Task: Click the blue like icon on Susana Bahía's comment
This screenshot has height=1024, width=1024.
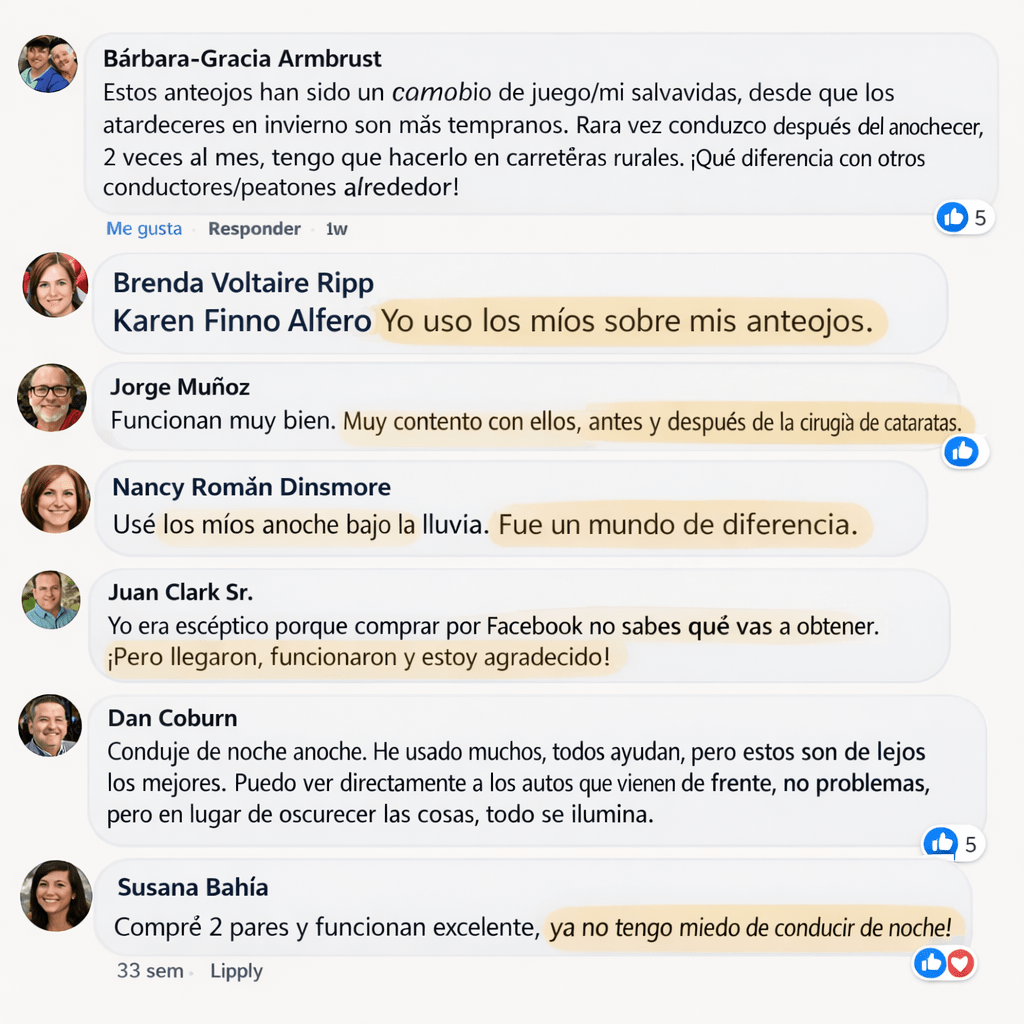Action: coord(931,963)
